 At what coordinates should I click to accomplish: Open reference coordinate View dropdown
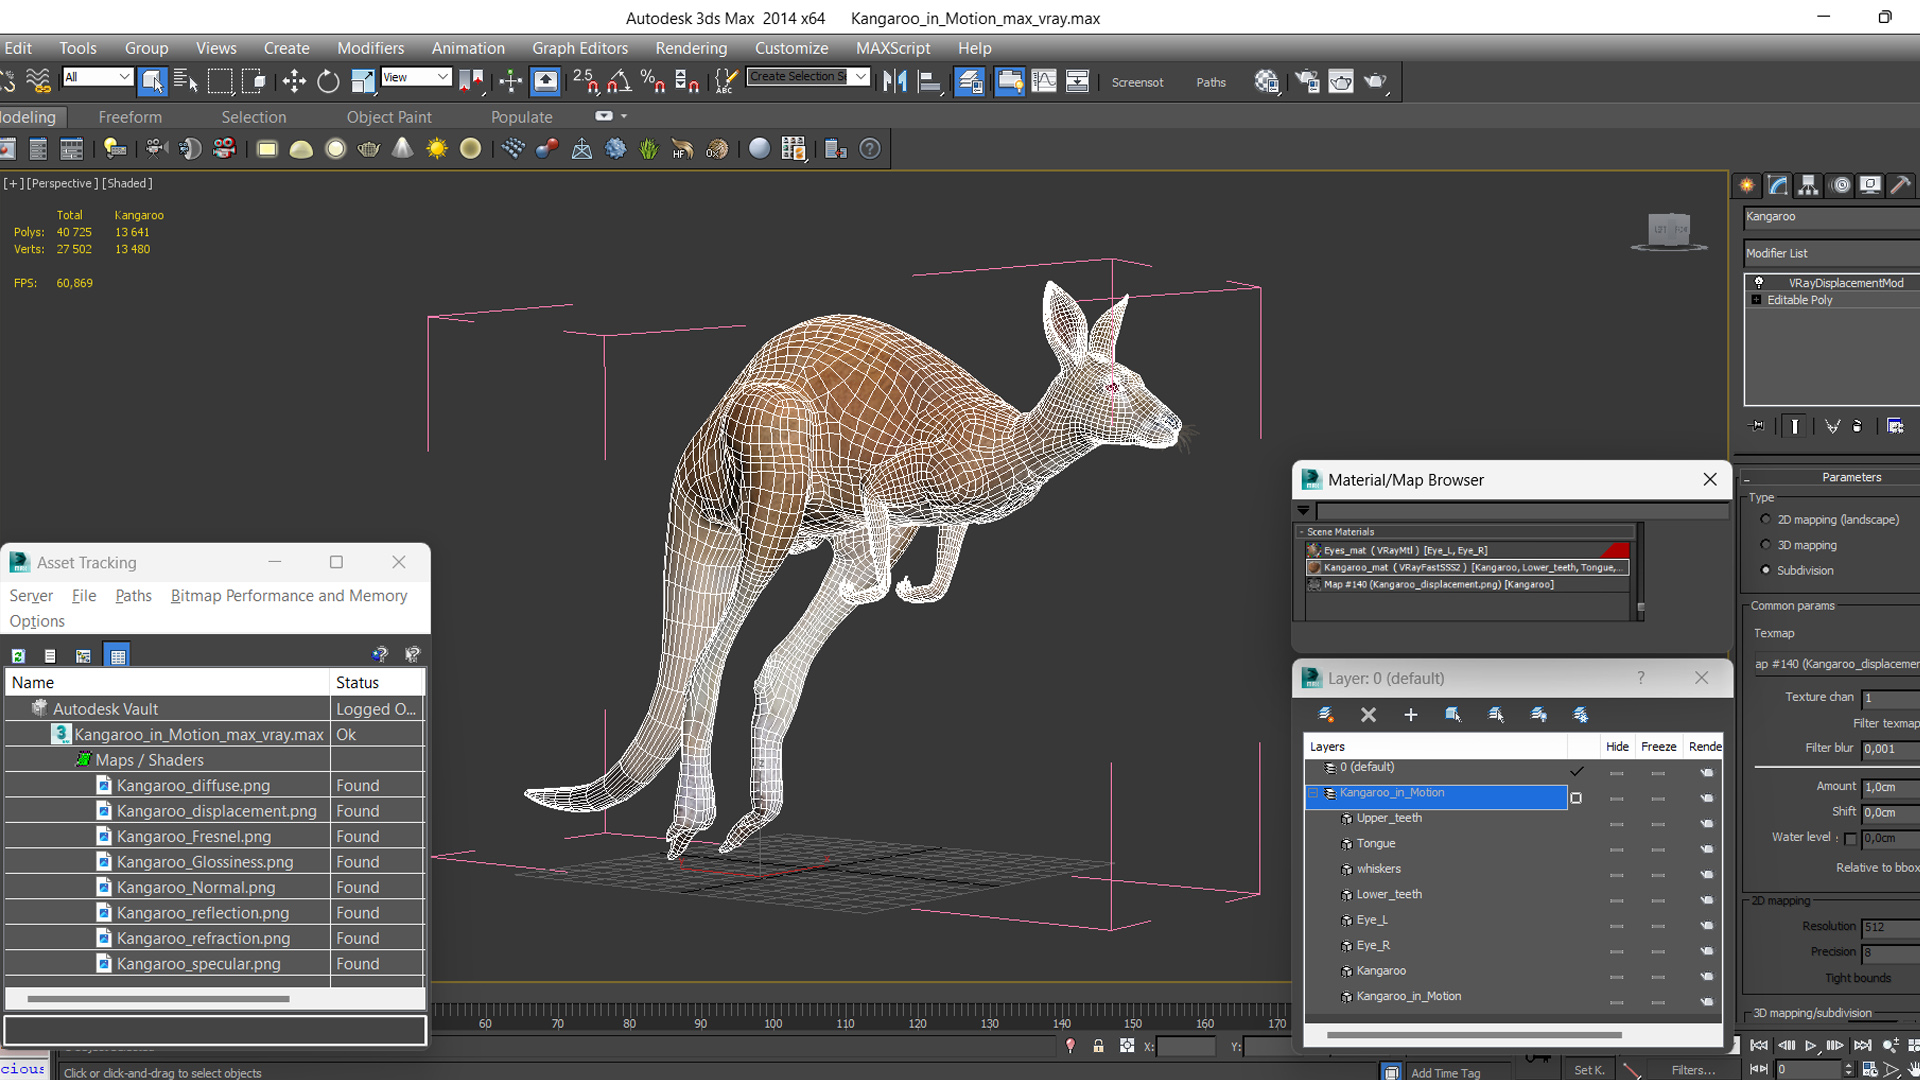[x=416, y=77]
